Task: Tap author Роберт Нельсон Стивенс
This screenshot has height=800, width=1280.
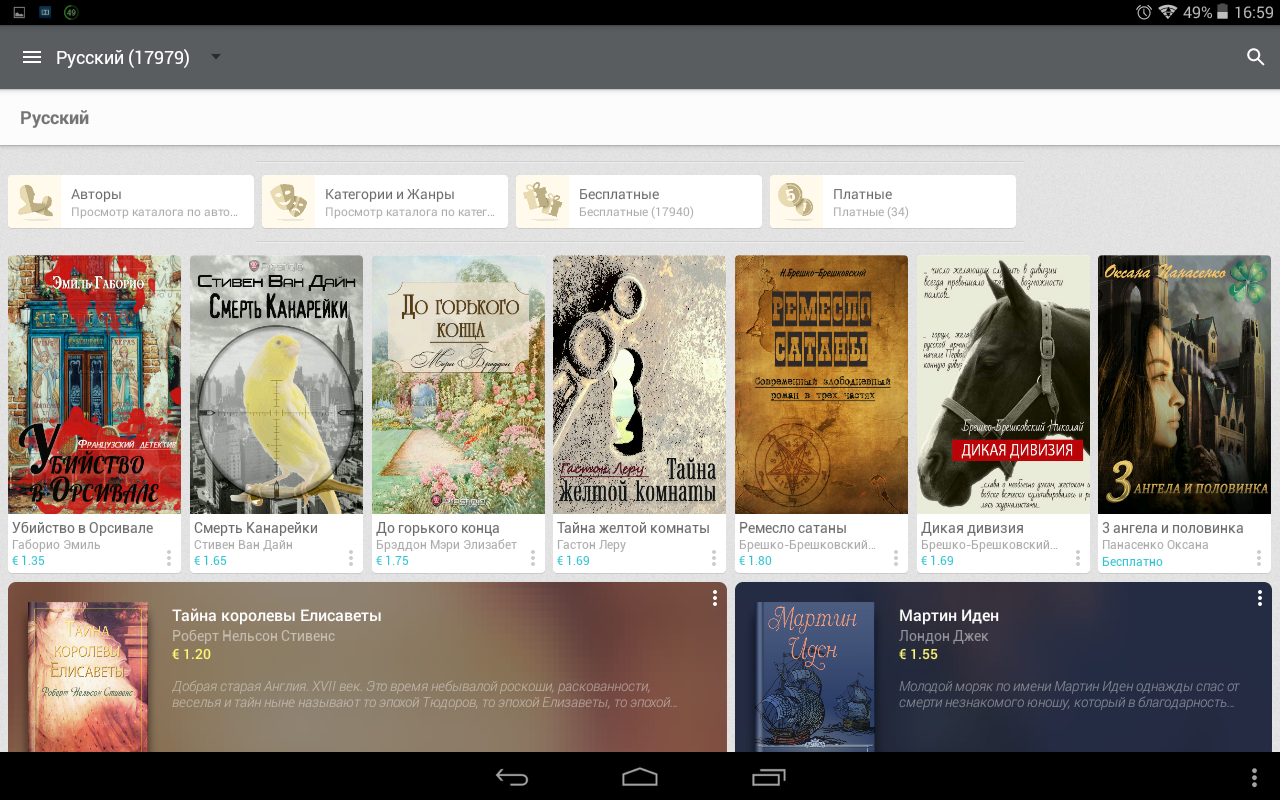Action: (x=253, y=636)
